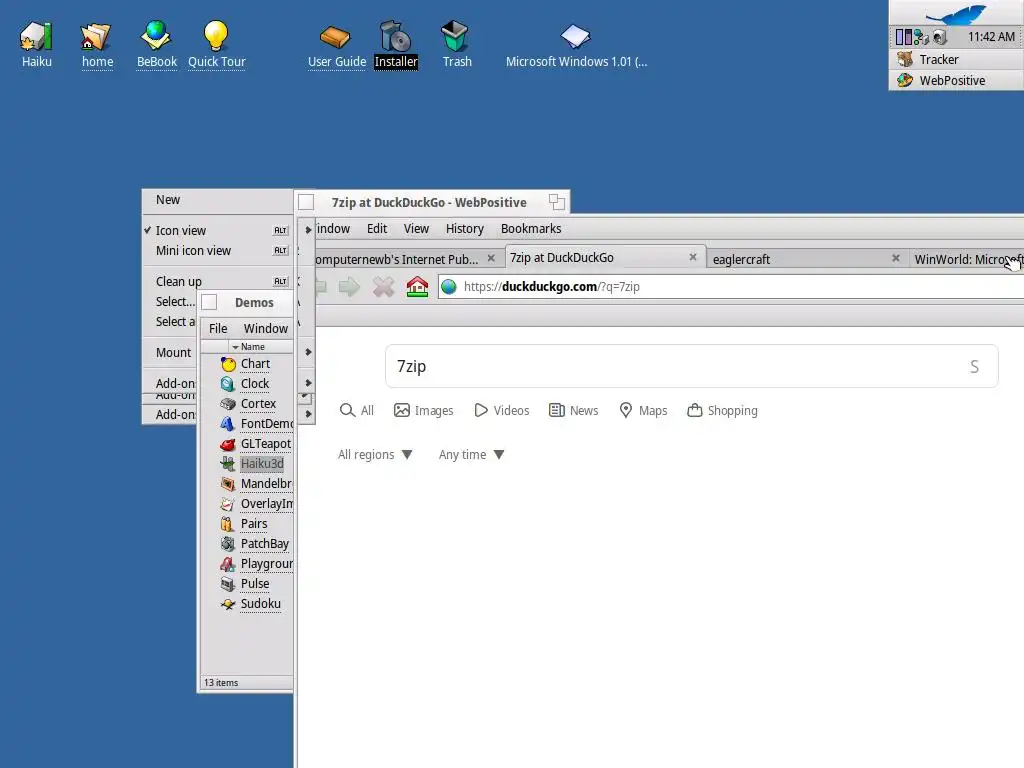Image resolution: width=1024 pixels, height=768 pixels.
Task: Expand the All regions dropdown
Action: [375, 455]
